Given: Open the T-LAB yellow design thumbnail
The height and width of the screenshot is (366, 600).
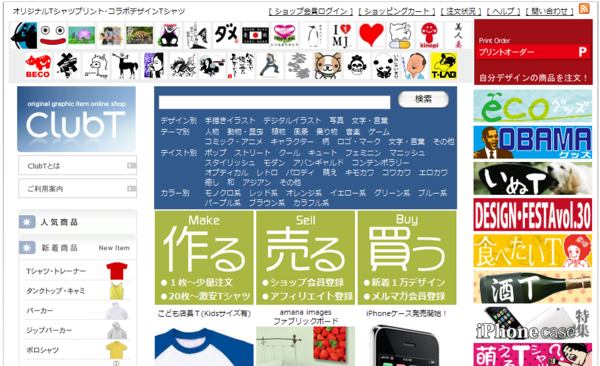Looking at the screenshot, I should coord(444,66).
